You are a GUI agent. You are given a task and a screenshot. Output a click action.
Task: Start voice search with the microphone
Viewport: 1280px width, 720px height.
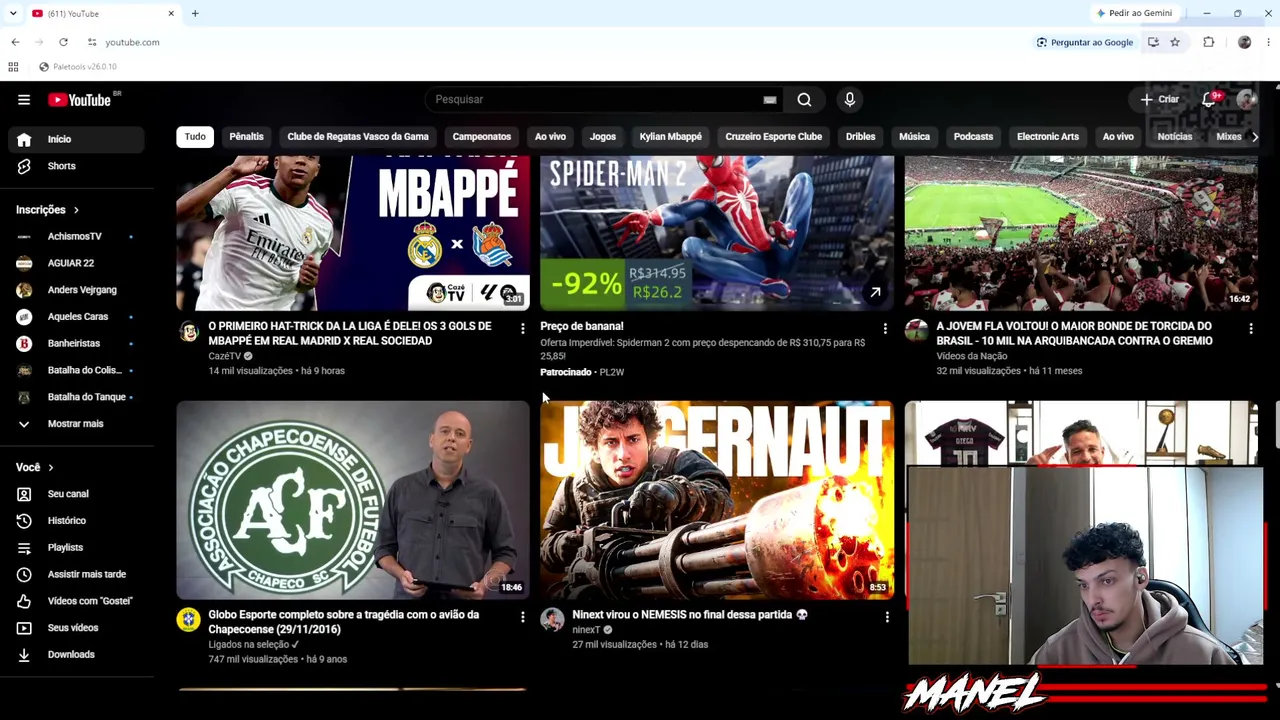[849, 100]
